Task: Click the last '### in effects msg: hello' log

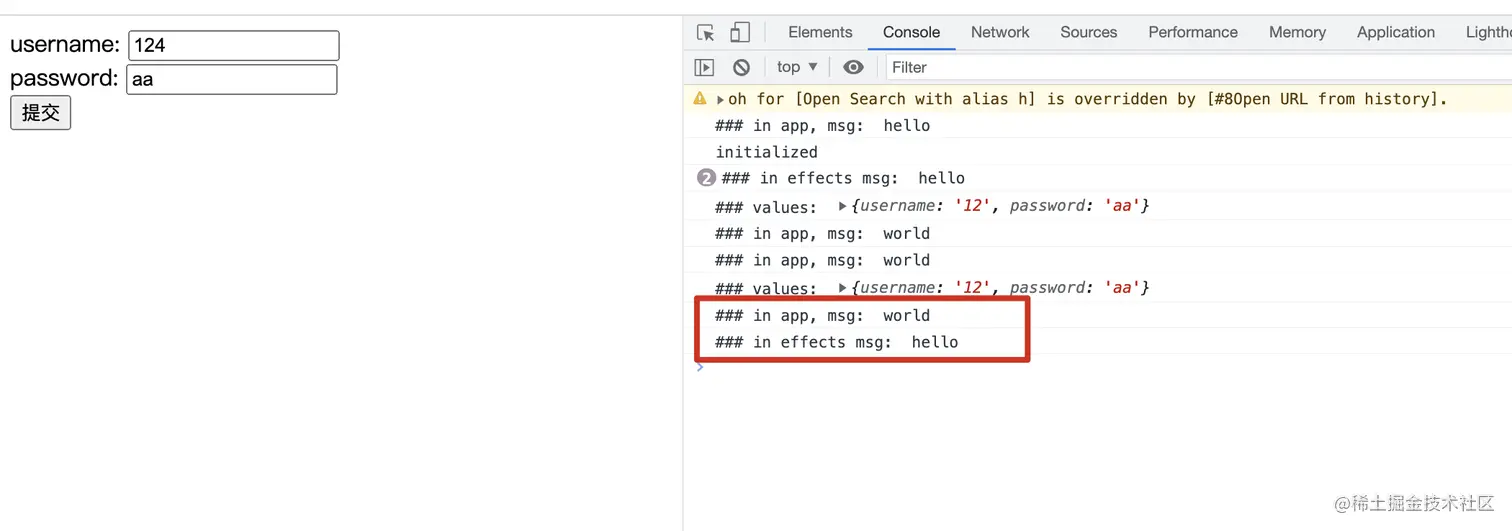Action: [x=836, y=342]
